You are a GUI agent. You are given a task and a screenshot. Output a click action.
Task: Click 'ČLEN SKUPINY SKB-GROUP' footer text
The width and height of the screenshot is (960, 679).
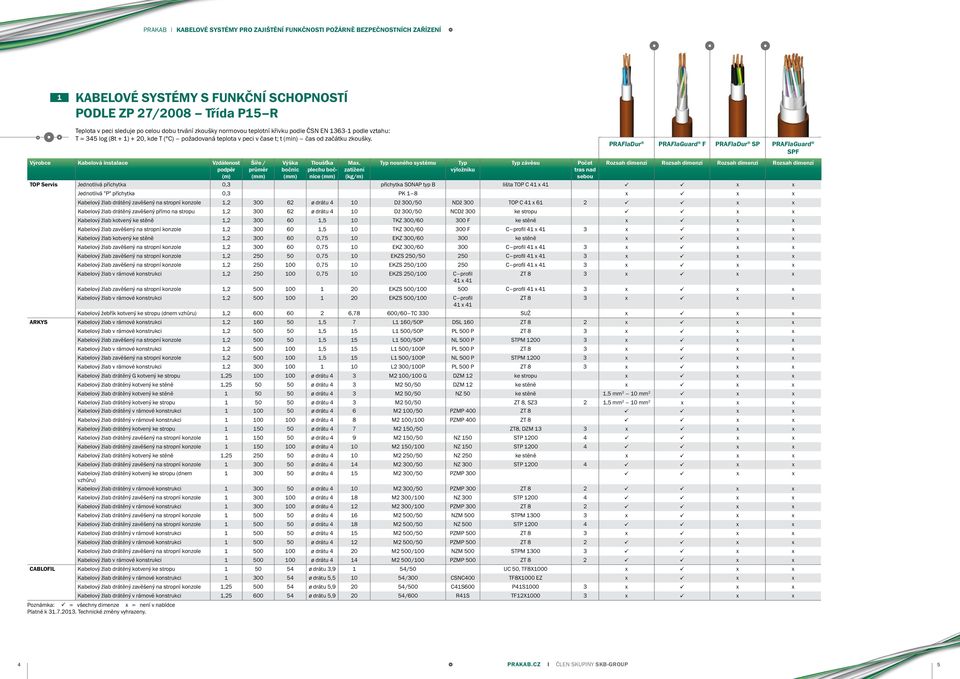coord(591,664)
